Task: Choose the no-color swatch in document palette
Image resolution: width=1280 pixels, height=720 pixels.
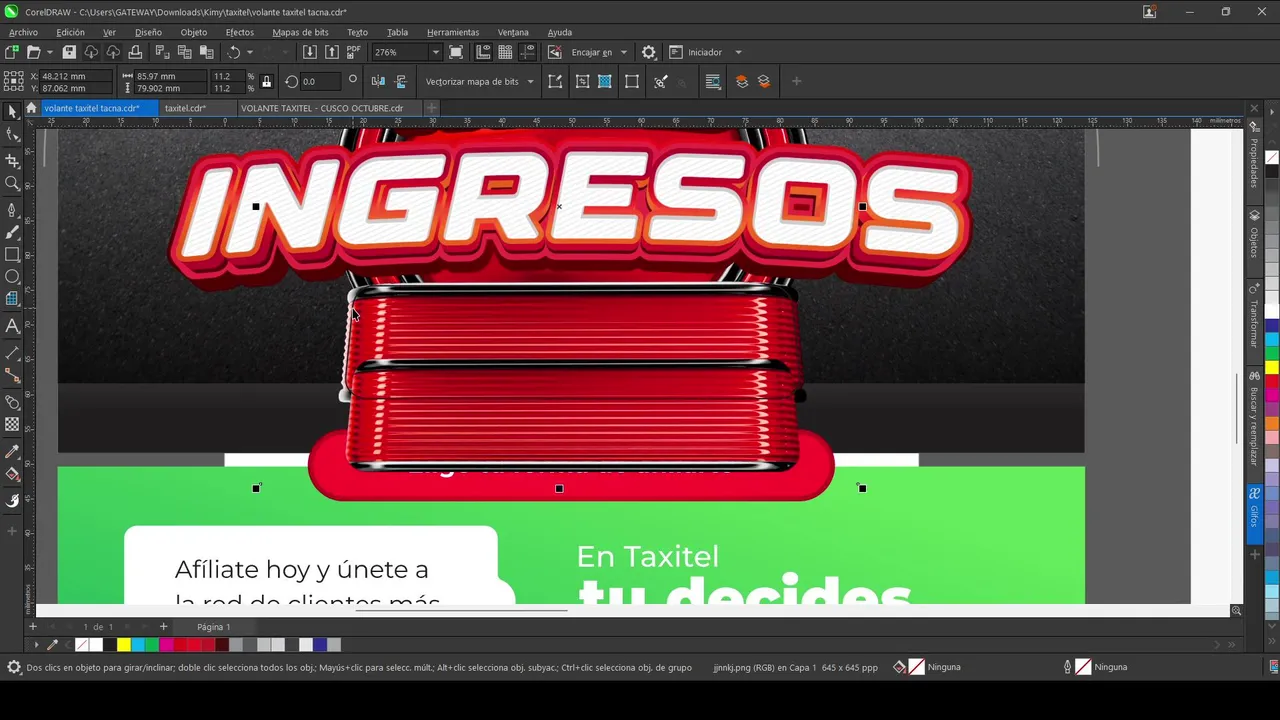Action: pyautogui.click(x=82, y=645)
